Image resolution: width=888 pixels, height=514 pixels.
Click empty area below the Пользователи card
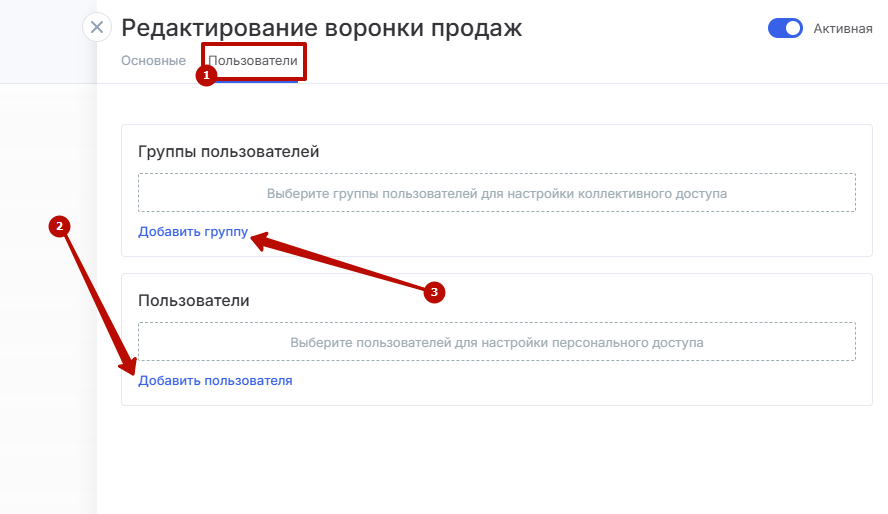[496, 460]
